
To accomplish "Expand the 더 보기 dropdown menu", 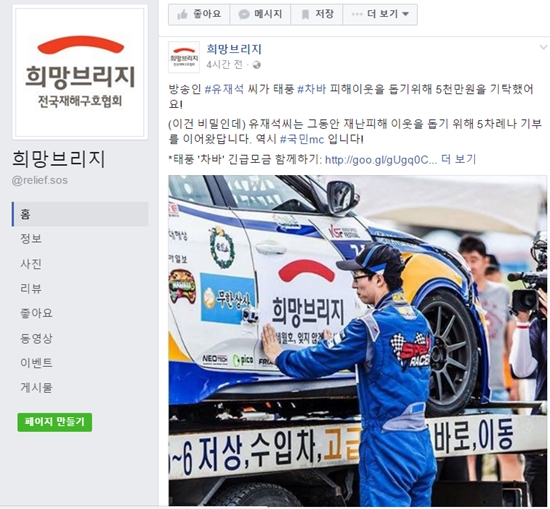I will pos(380,14).
